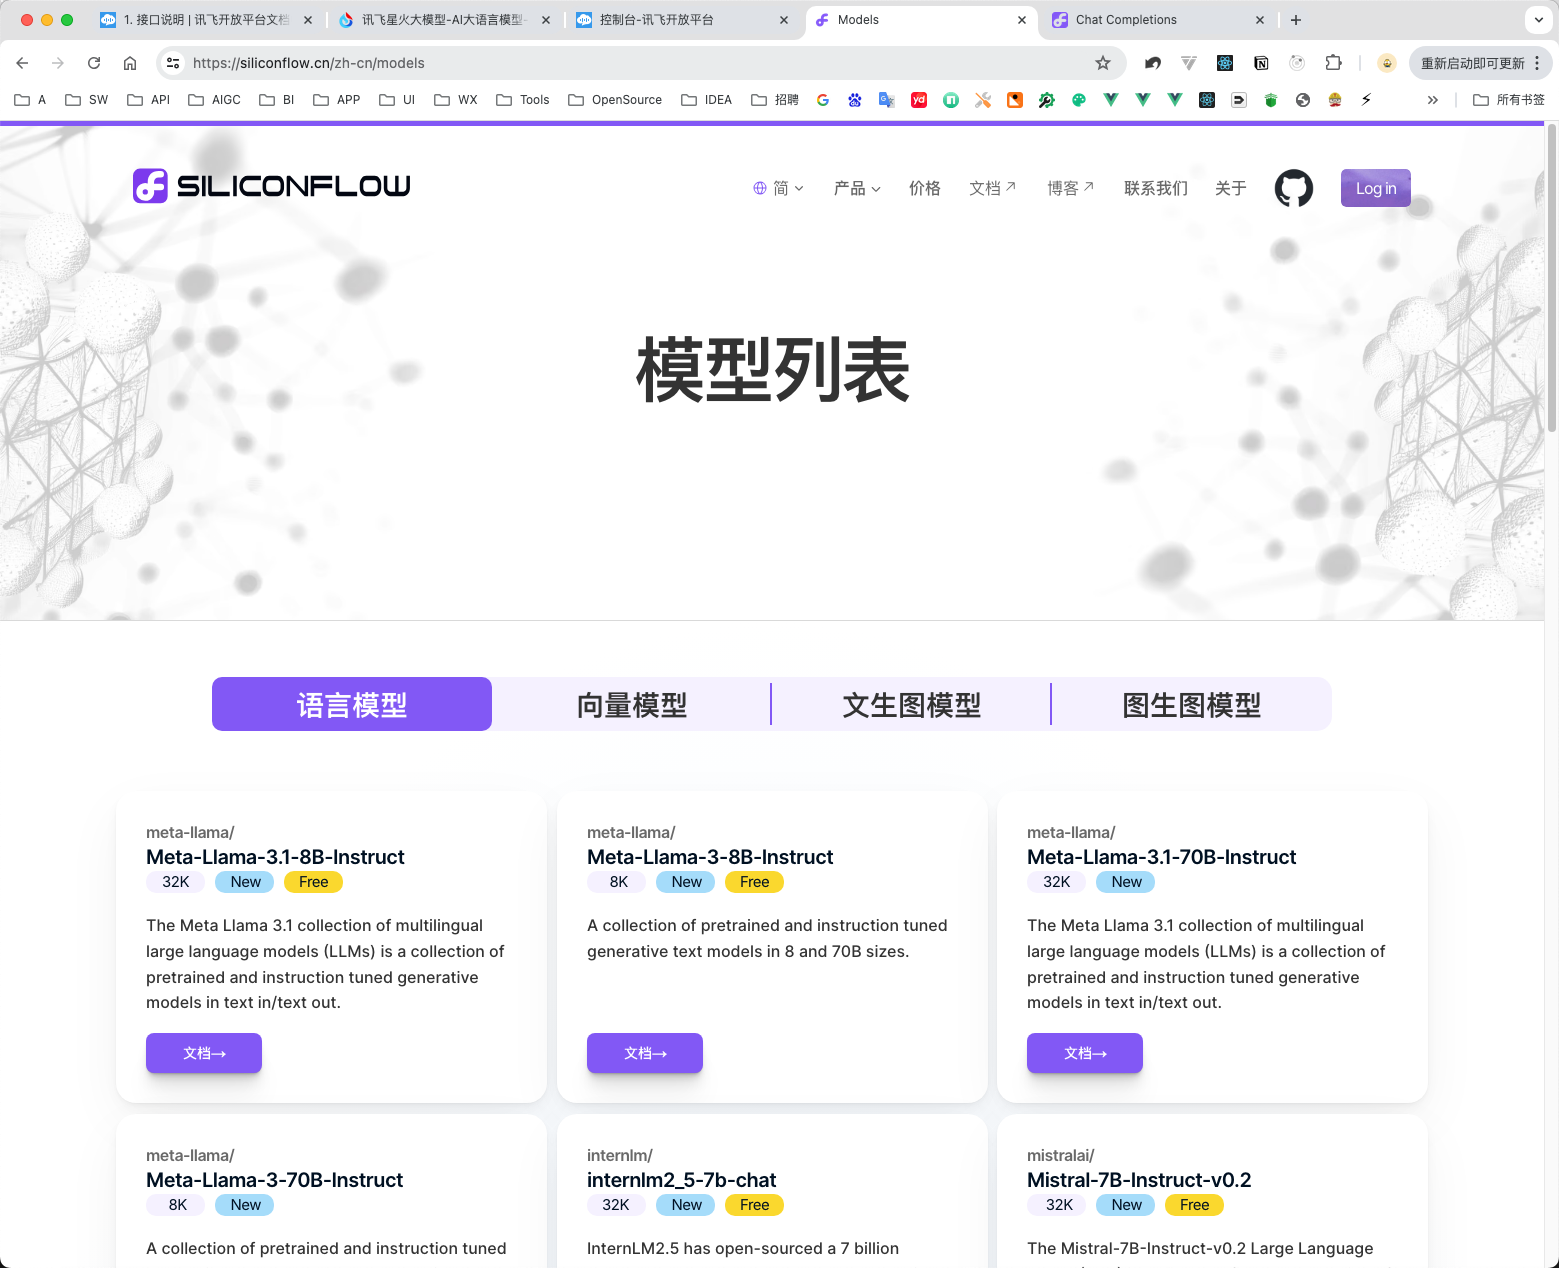Click the Google bookmark icon

[x=823, y=100]
